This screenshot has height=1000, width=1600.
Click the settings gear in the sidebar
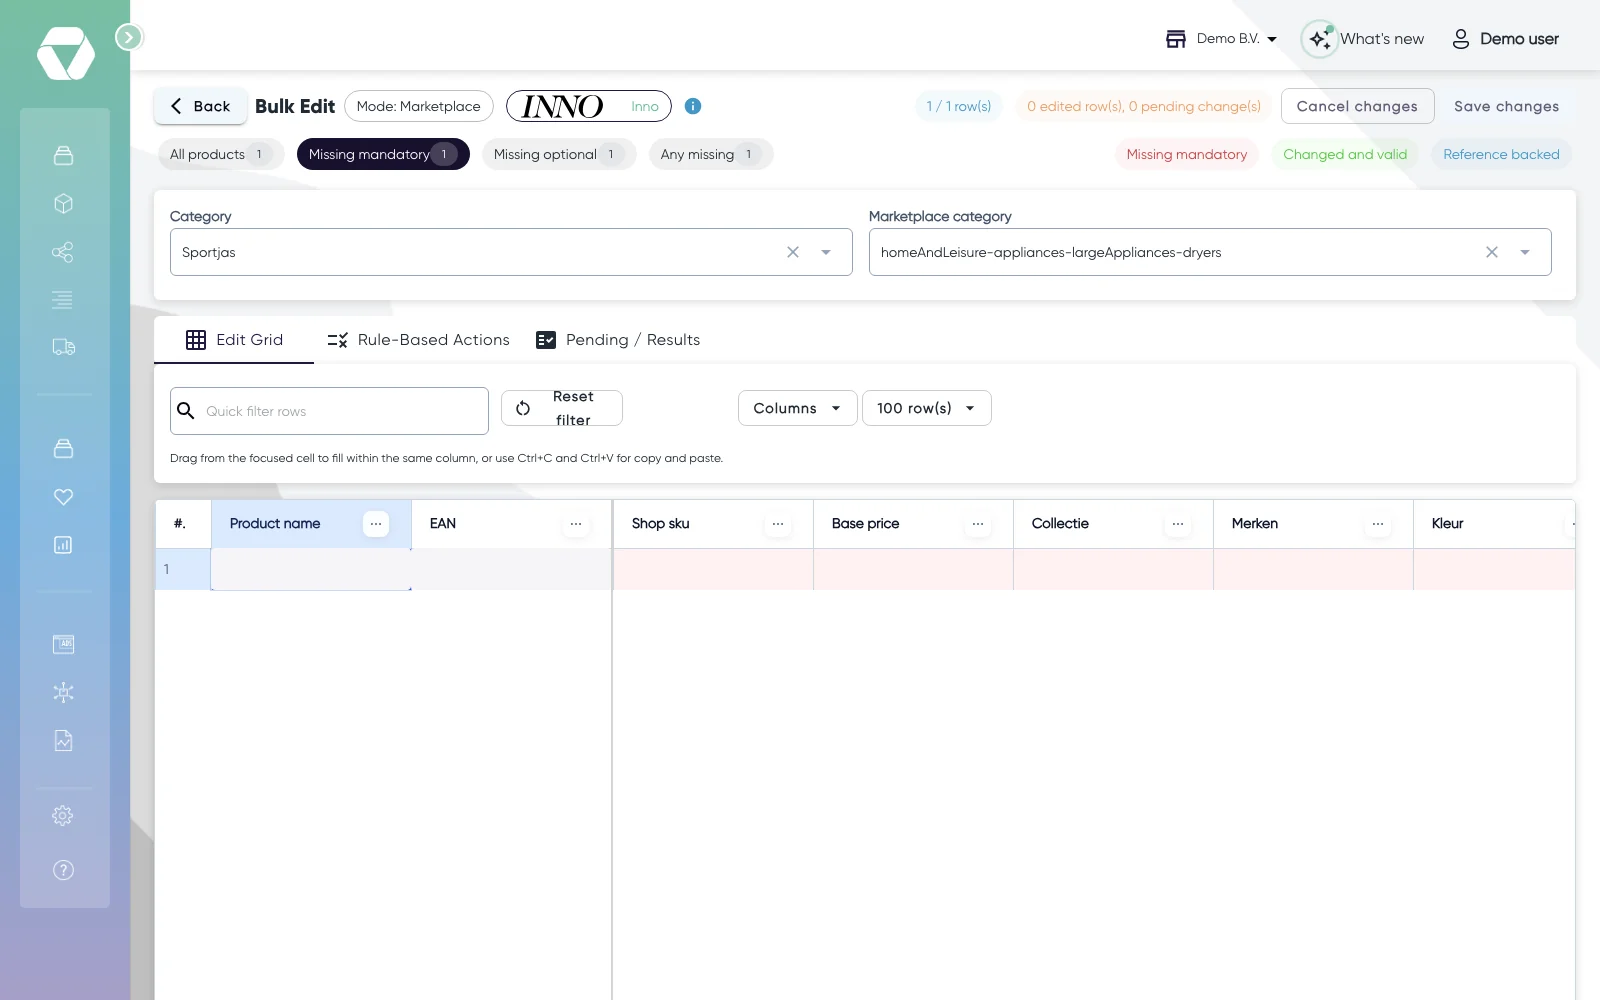pyautogui.click(x=63, y=816)
